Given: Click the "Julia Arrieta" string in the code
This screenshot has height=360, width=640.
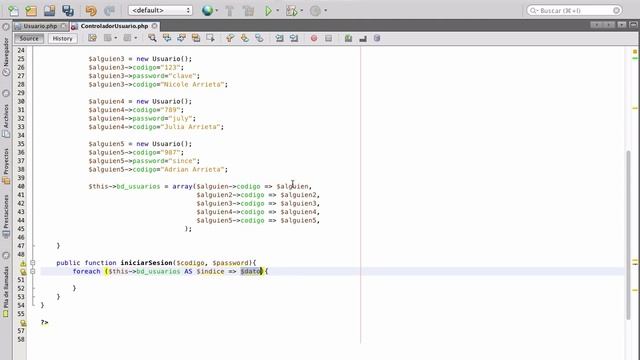Looking at the screenshot, I should 192,127.
